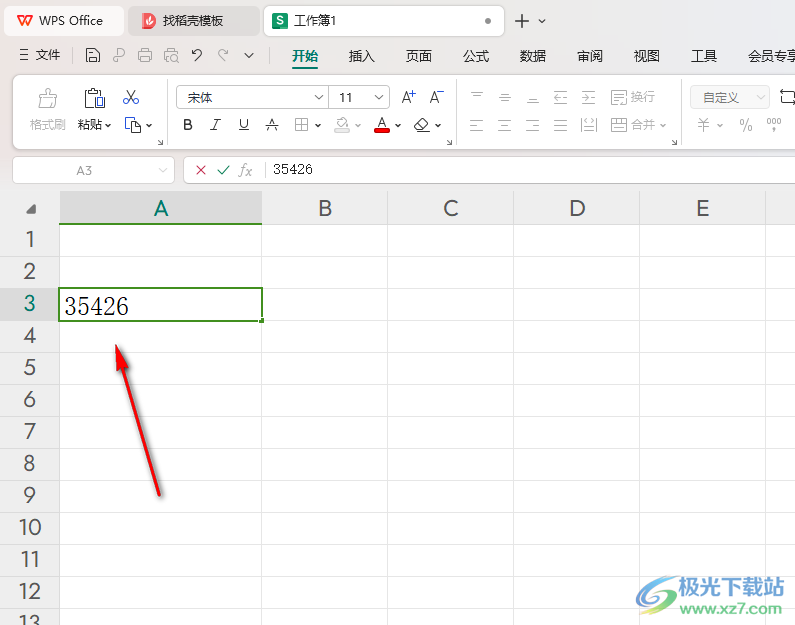Image resolution: width=795 pixels, height=625 pixels.
Task: Toggle justify alignment
Action: point(560,125)
